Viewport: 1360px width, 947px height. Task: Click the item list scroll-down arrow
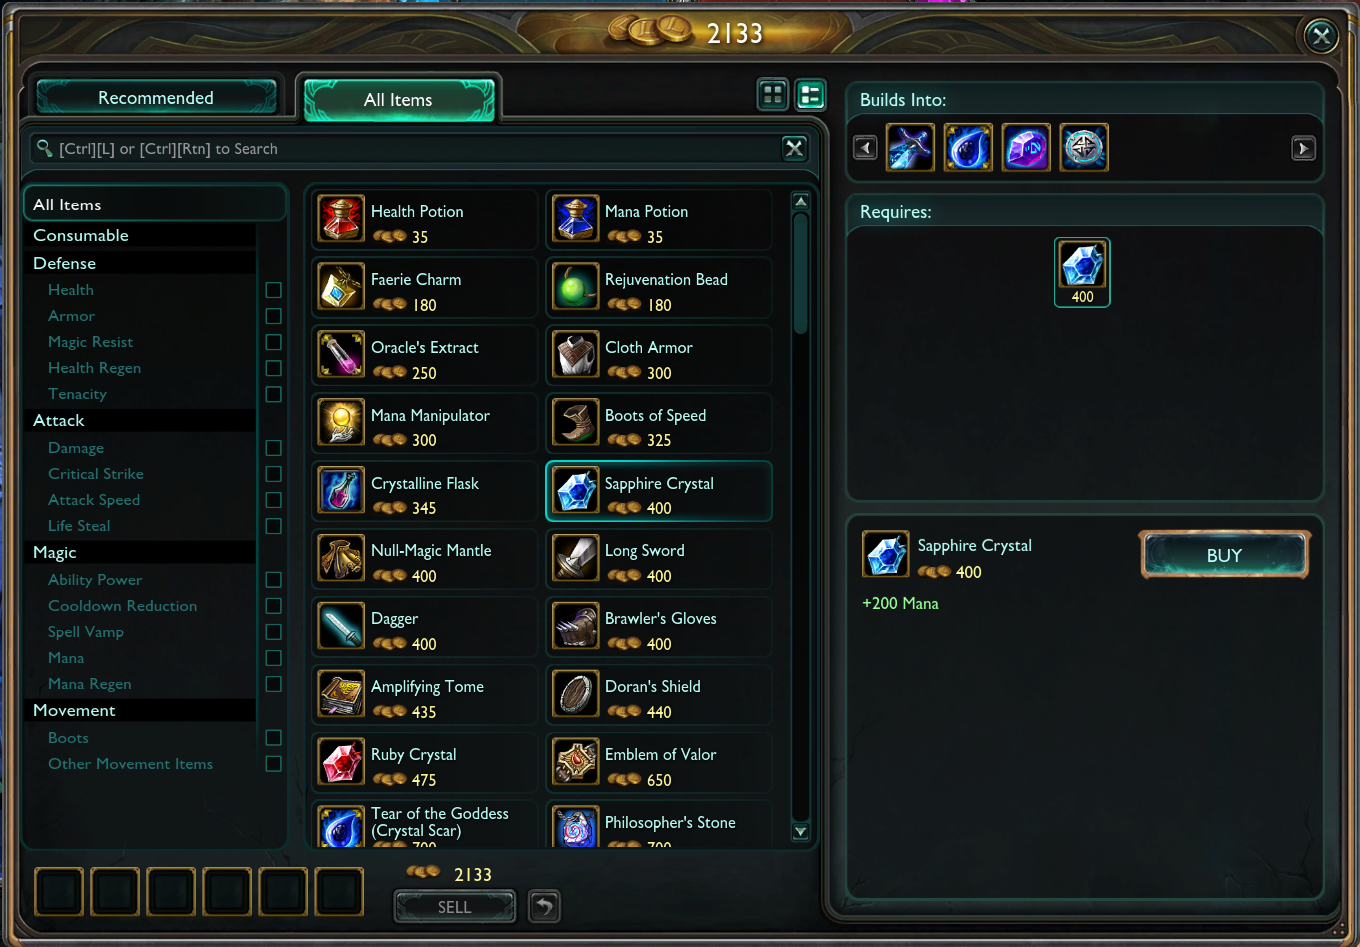click(x=800, y=831)
